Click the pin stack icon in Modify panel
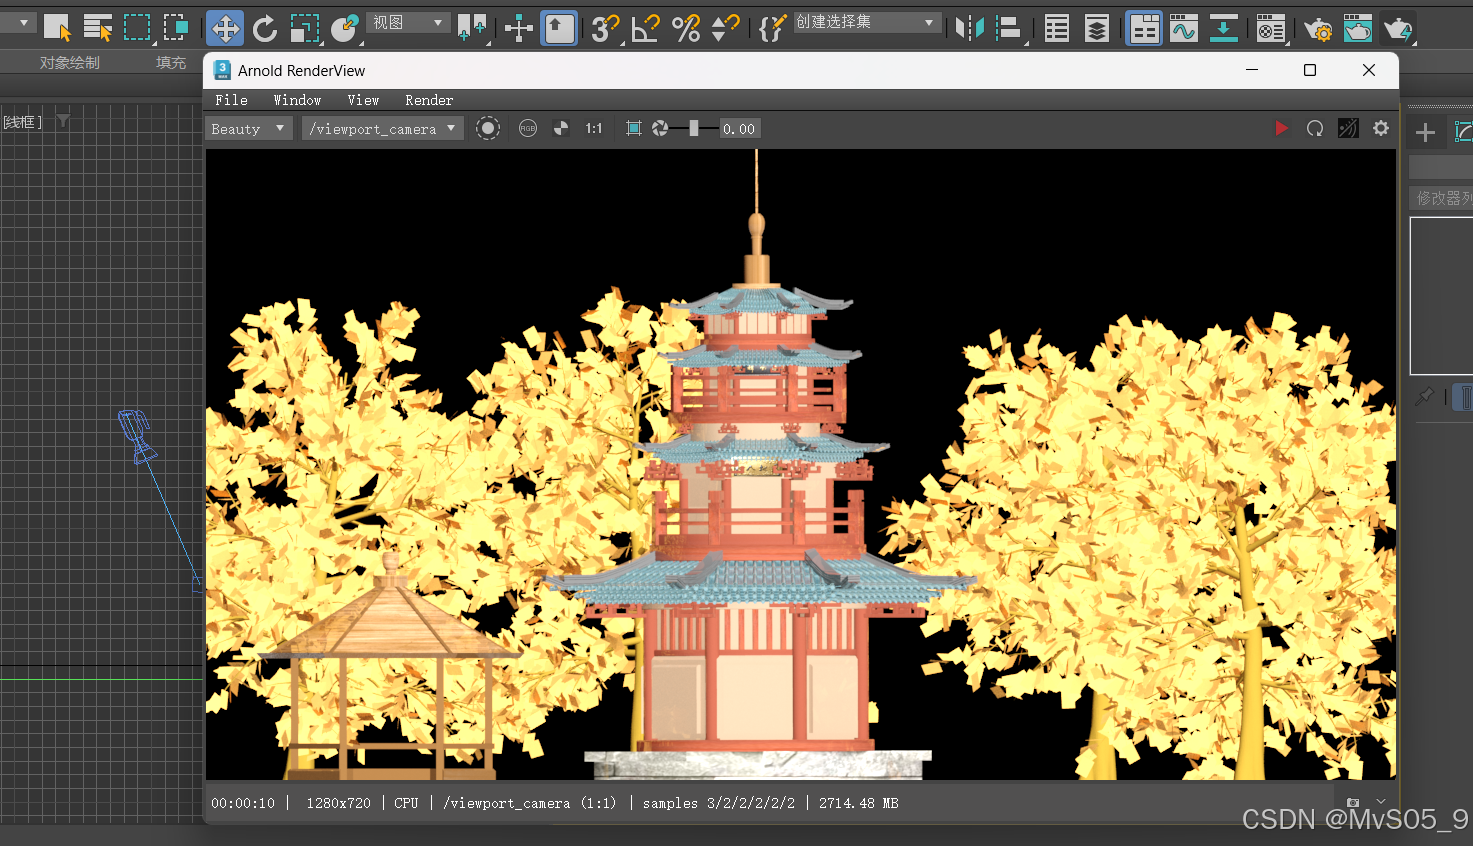This screenshot has height=846, width=1473. point(1424,397)
